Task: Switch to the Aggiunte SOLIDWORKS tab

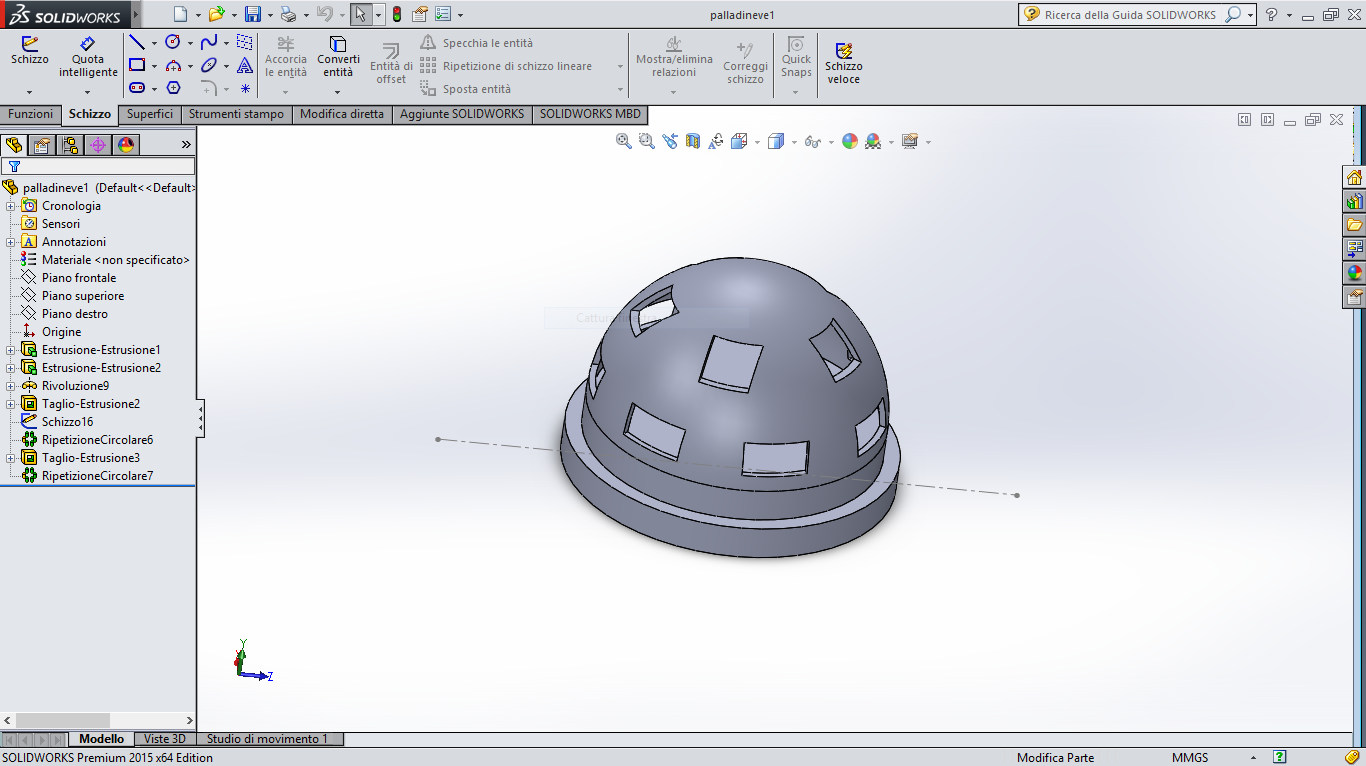Action: [x=462, y=114]
